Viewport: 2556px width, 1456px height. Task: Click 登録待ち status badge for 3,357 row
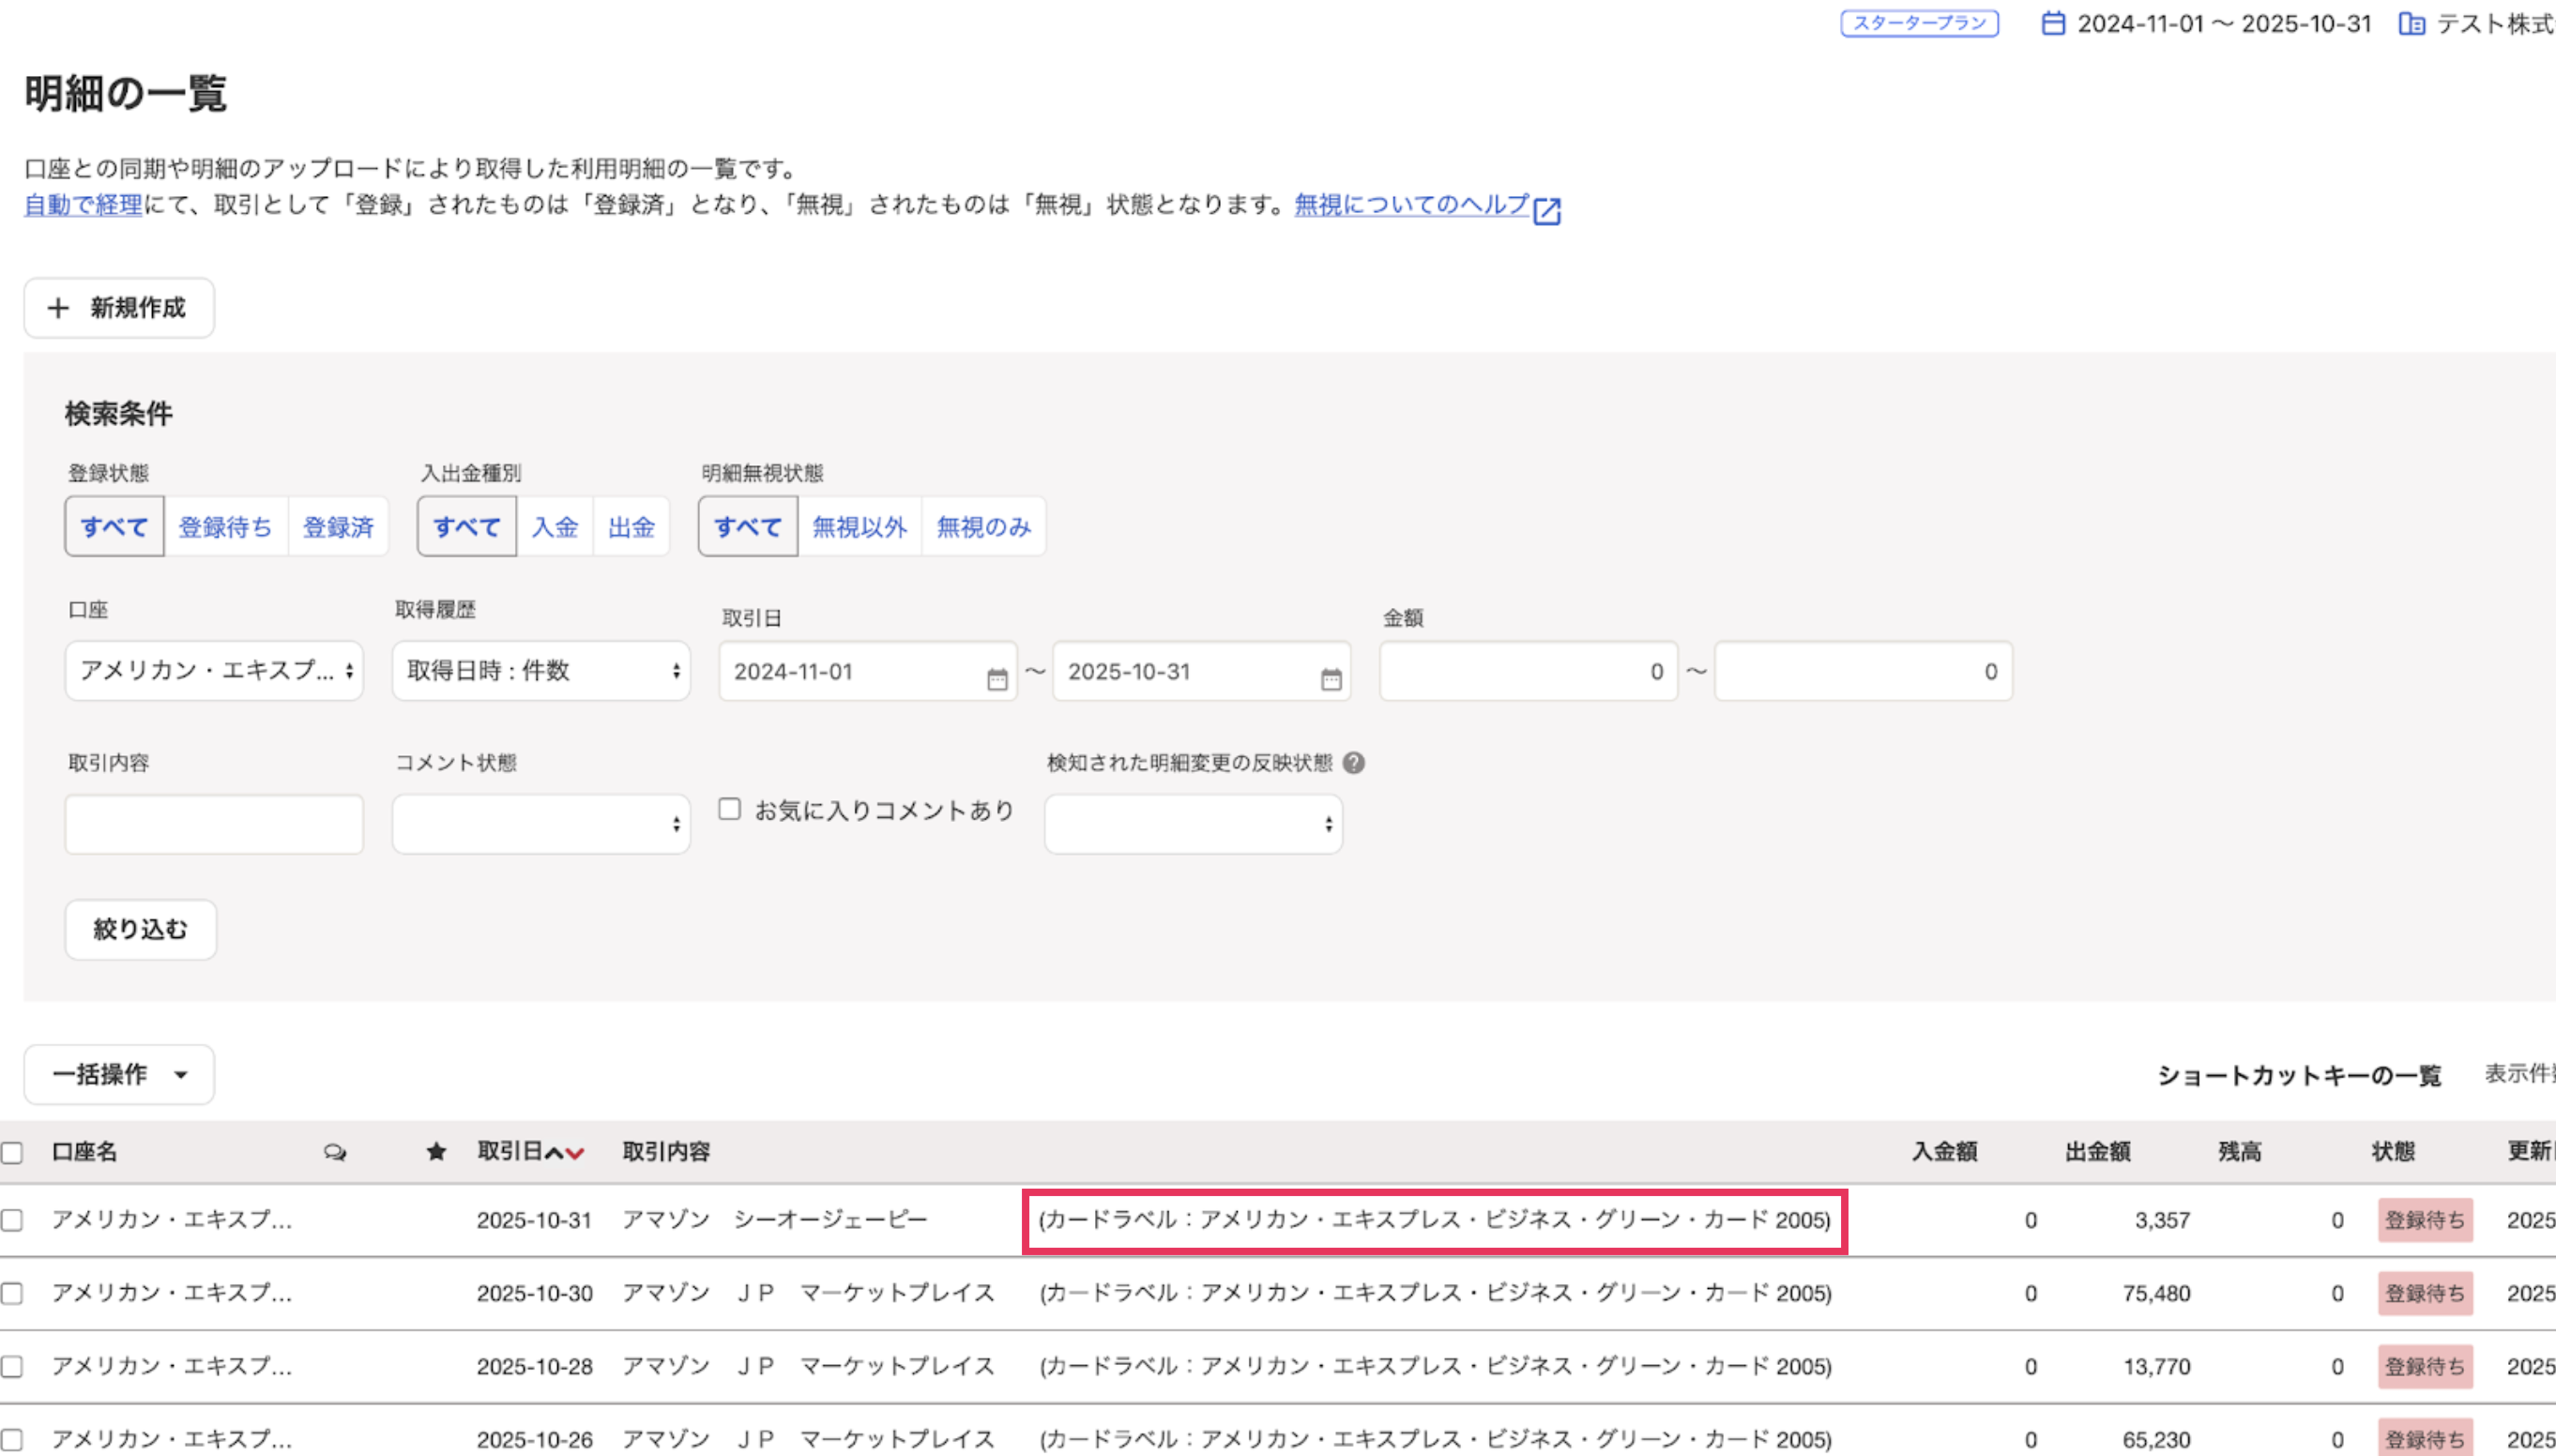pyautogui.click(x=2425, y=1220)
